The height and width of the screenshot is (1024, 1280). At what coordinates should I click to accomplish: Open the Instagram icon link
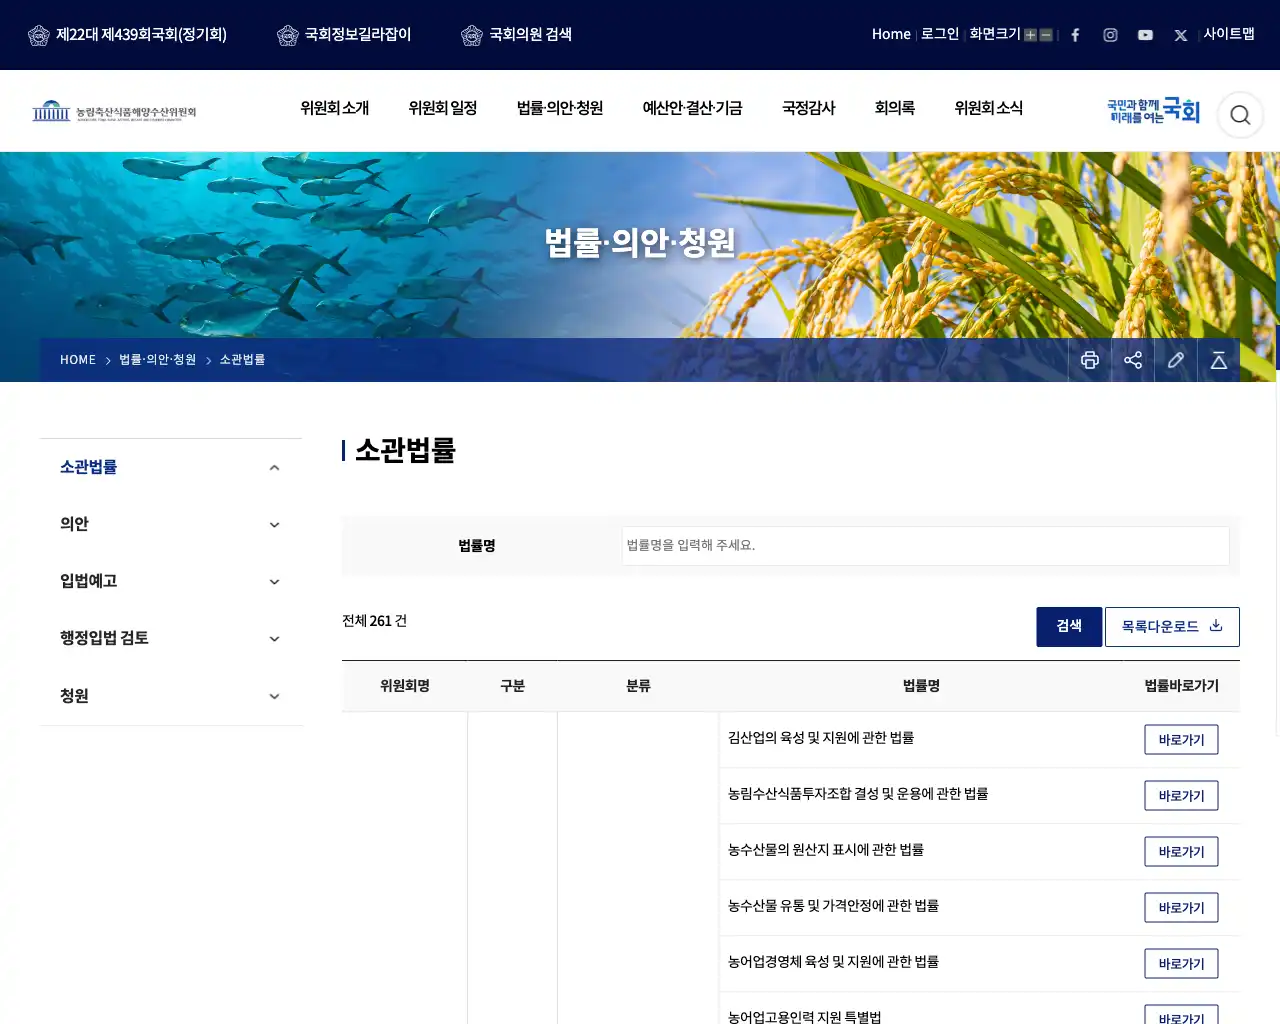click(x=1110, y=35)
